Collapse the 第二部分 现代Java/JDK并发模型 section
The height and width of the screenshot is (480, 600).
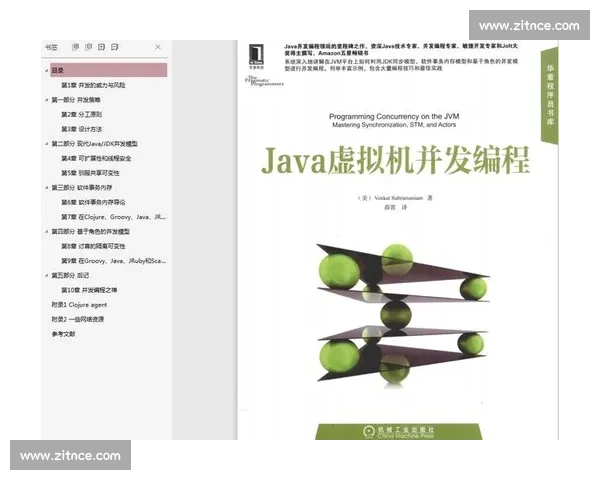click(46, 144)
